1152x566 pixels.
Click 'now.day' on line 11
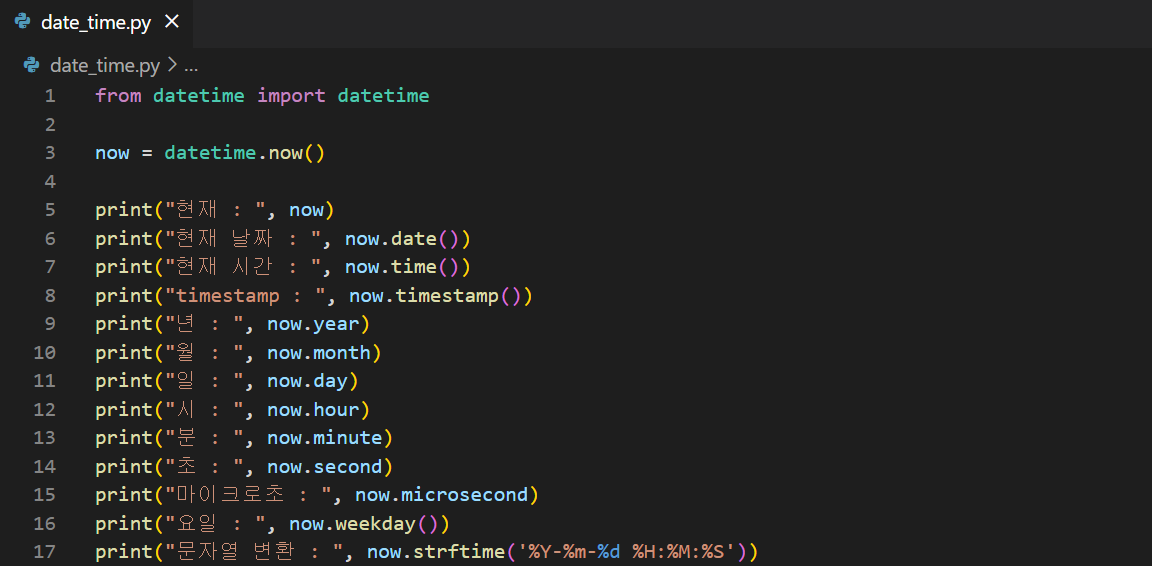[307, 381]
